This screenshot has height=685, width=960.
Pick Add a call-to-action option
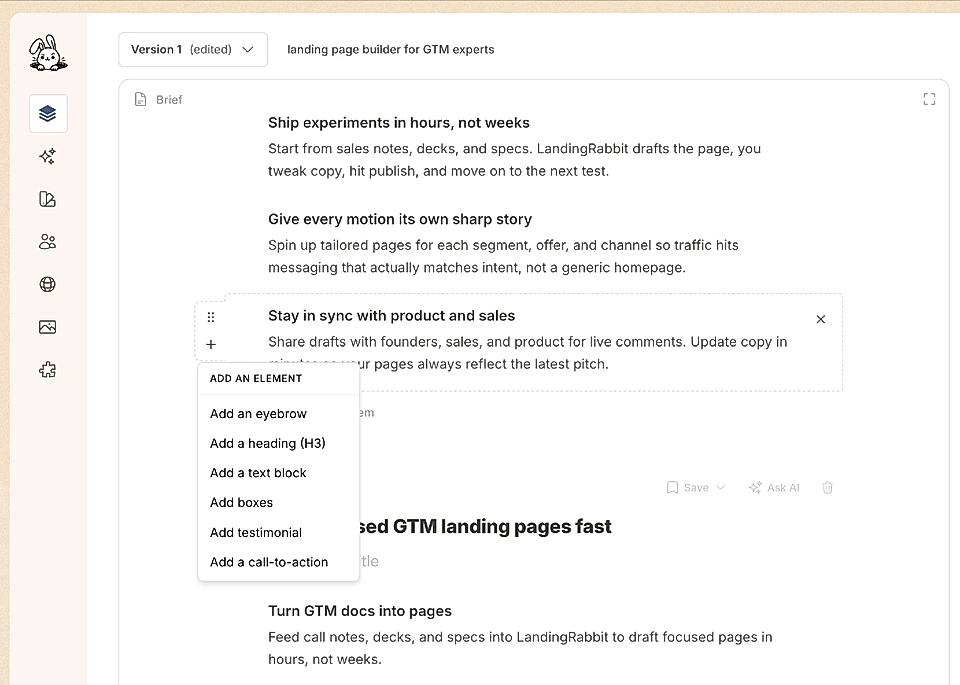[268, 562]
